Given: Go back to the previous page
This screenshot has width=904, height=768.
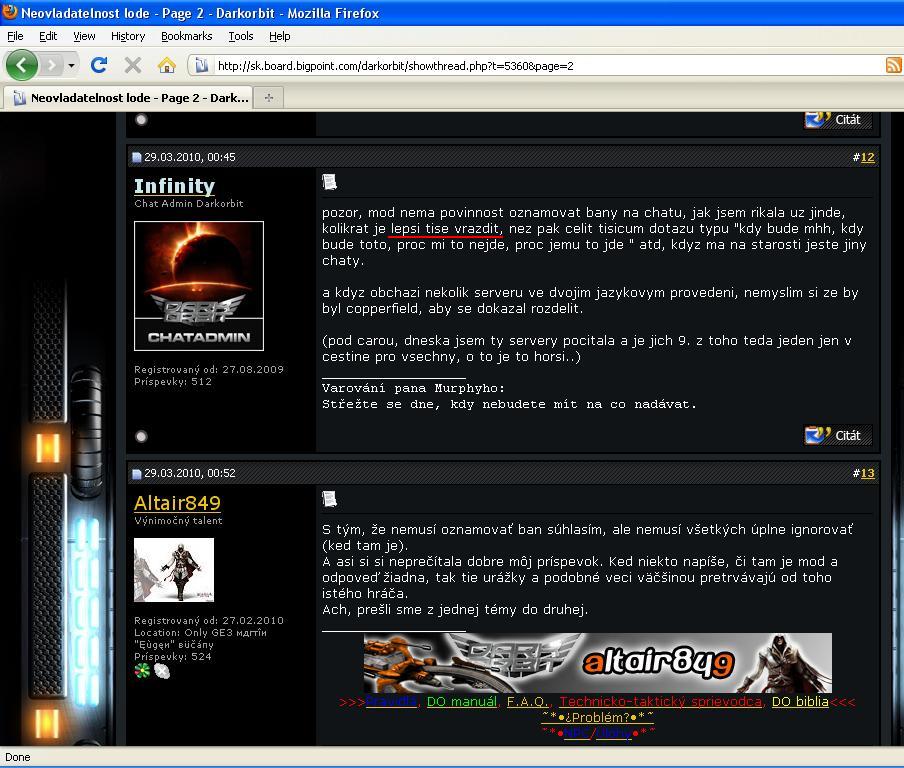Looking at the screenshot, I should coord(22,65).
